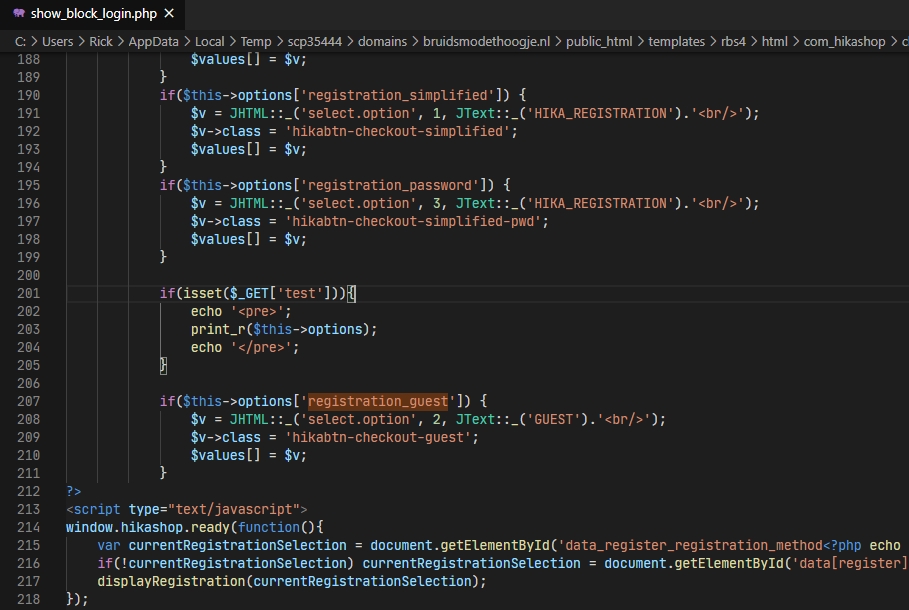Click line number 190 in the gutter
Screen dimensions: 909x610
tap(28, 95)
